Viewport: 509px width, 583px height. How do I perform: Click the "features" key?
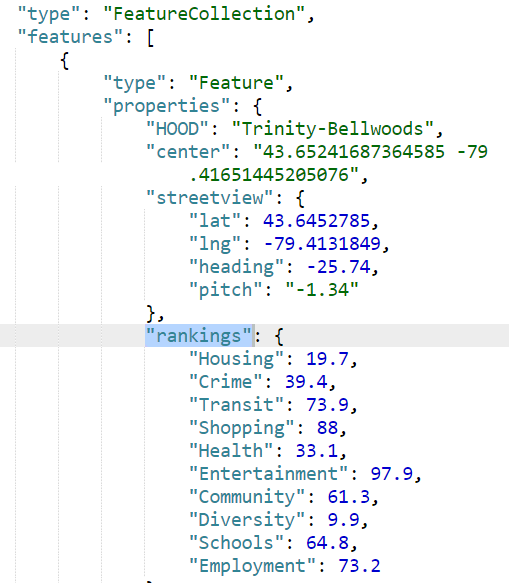click(x=70, y=37)
